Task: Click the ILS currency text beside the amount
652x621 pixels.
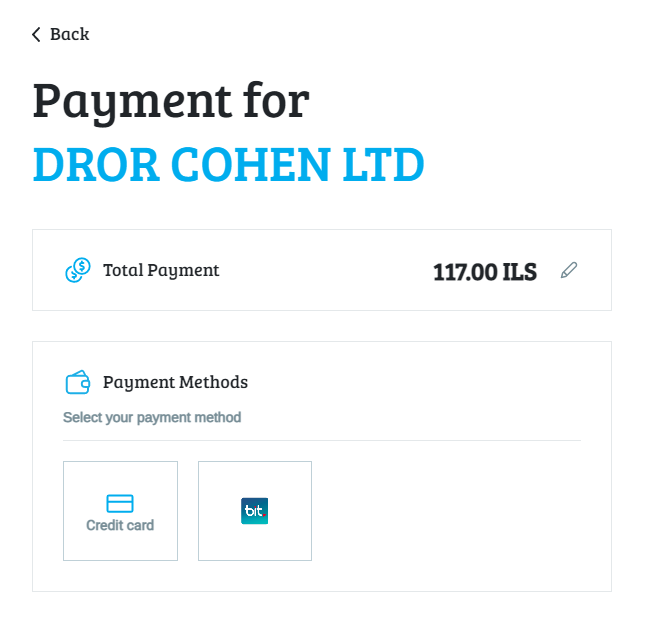Action: coord(520,272)
